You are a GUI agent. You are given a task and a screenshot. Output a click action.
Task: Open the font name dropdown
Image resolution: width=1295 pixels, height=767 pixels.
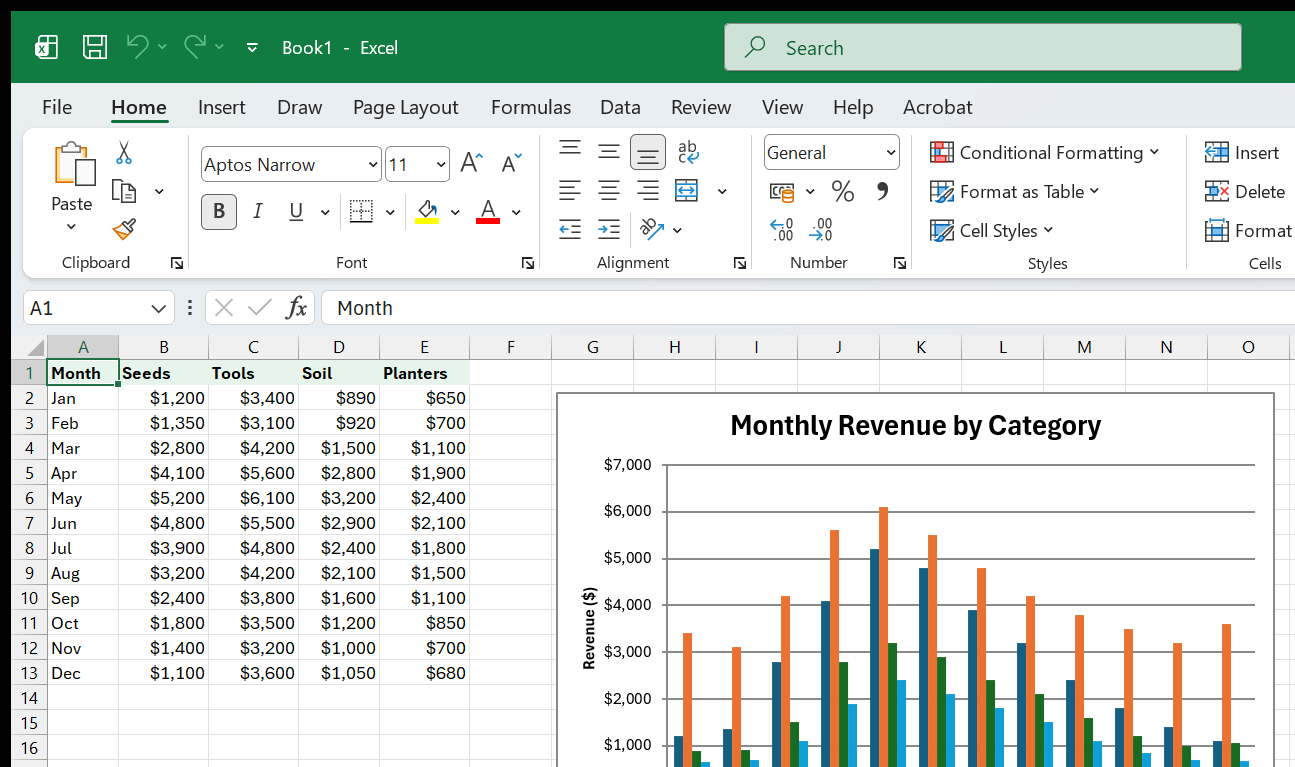click(x=373, y=165)
